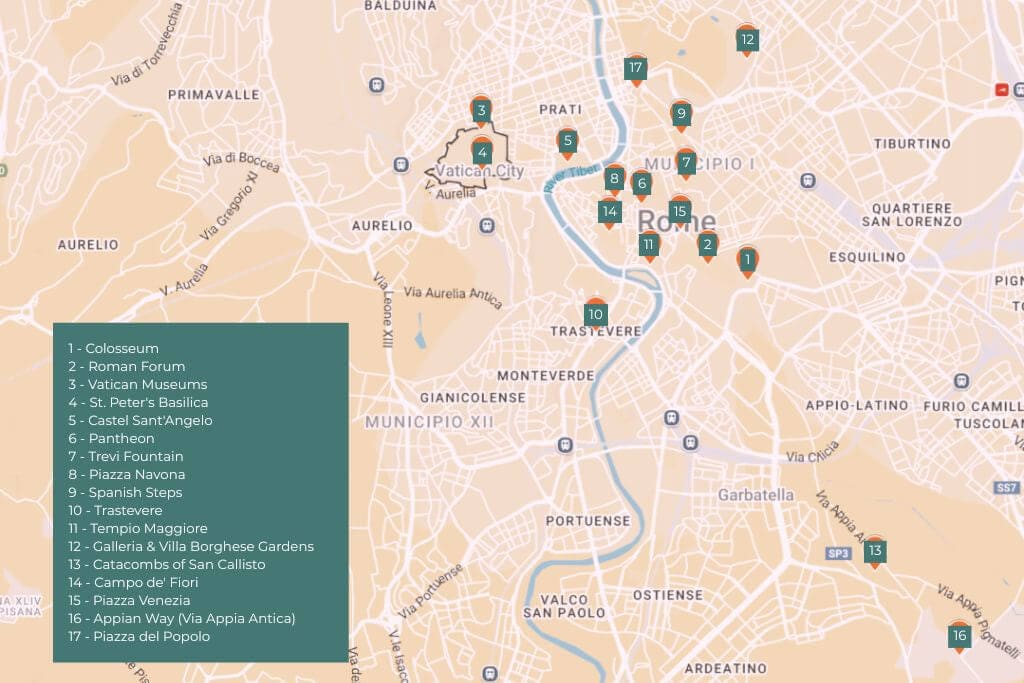Screen dimensions: 1024x683
Task: Select "4 - St. Peter's Basilica" in legend
Action: tap(138, 402)
